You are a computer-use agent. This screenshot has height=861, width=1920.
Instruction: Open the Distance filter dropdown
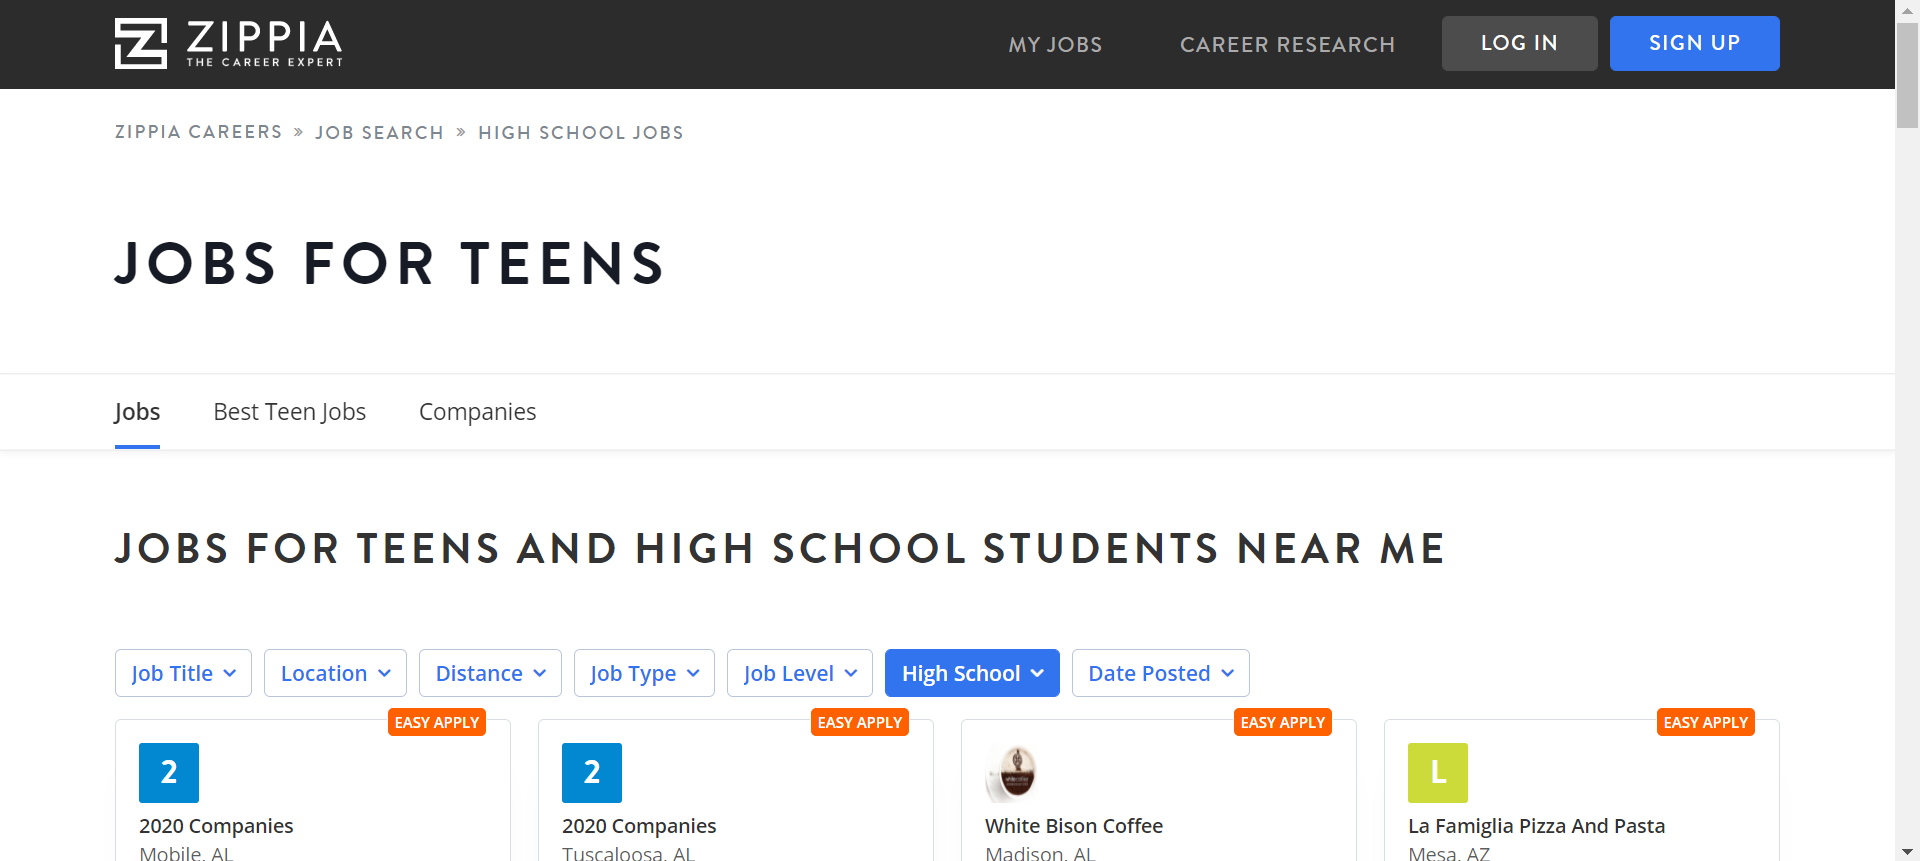pyautogui.click(x=490, y=673)
